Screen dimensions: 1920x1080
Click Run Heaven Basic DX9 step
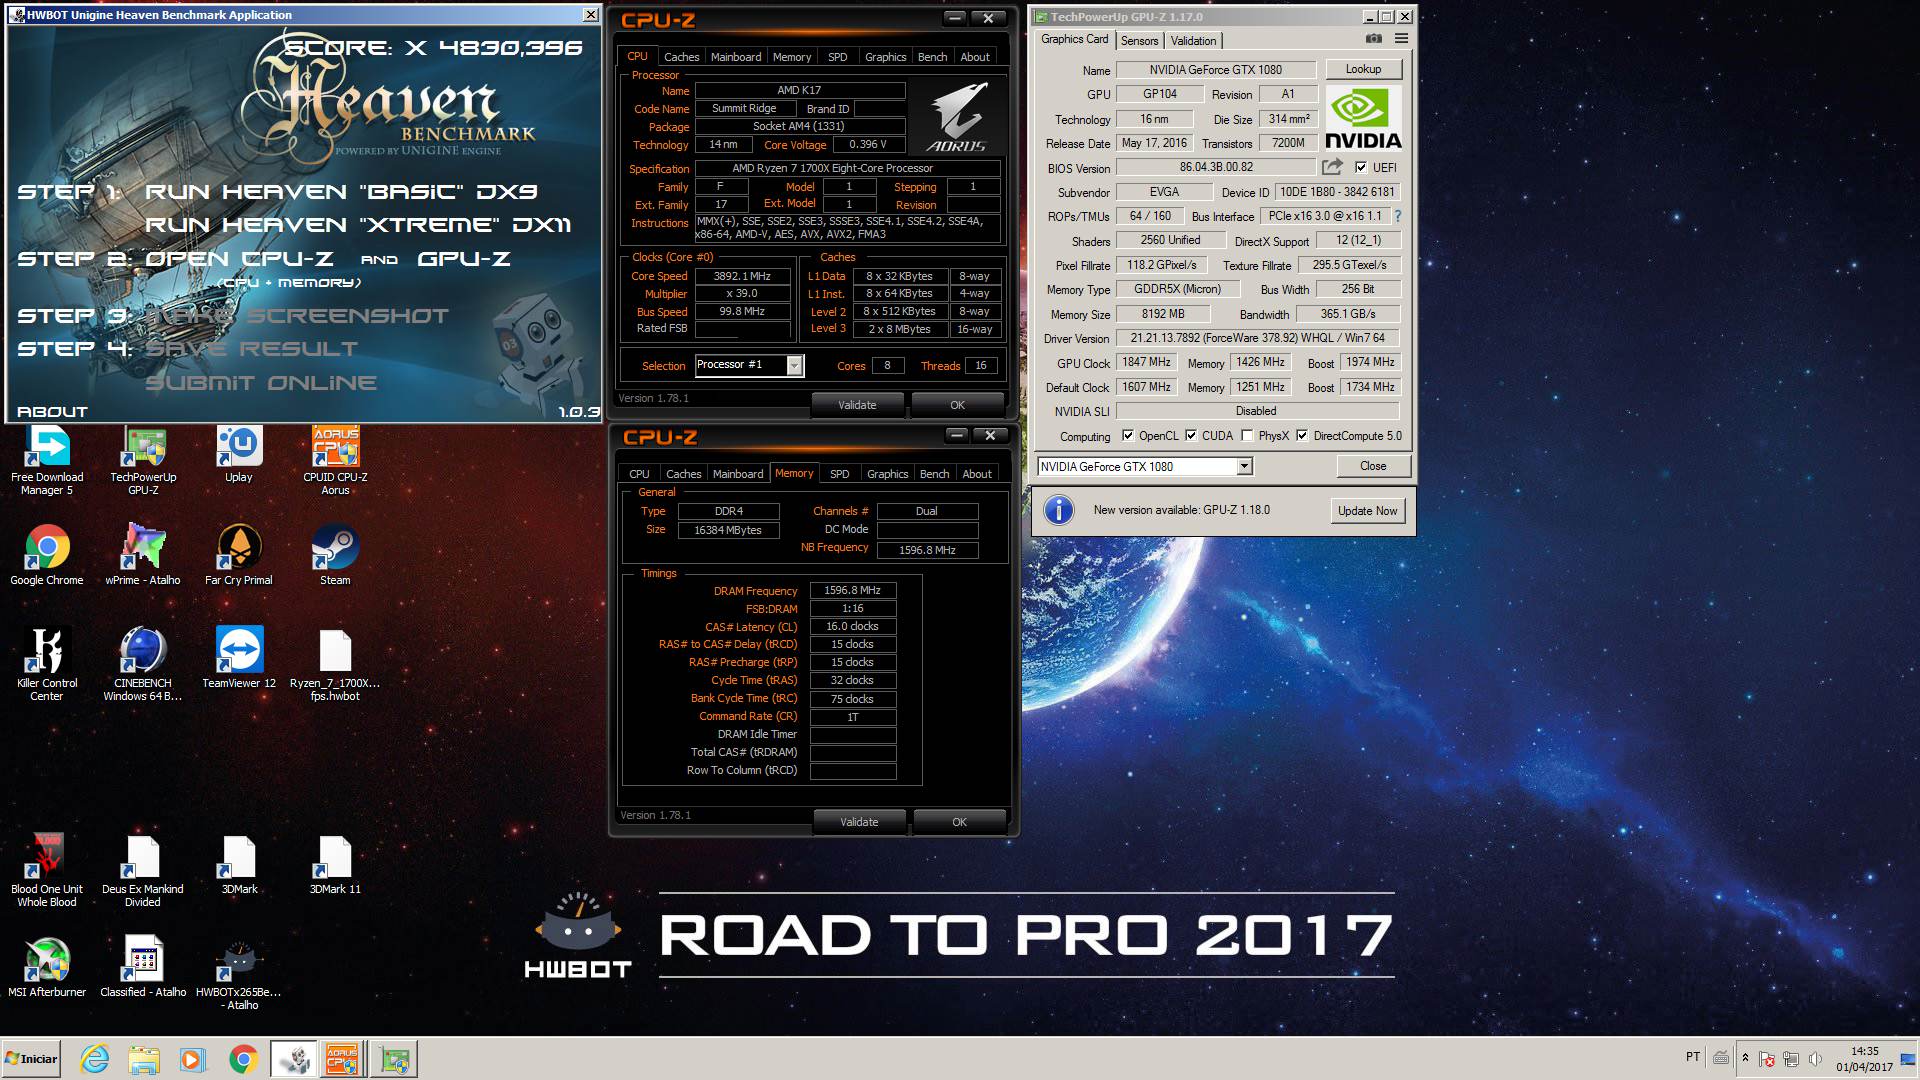pyautogui.click(x=341, y=192)
